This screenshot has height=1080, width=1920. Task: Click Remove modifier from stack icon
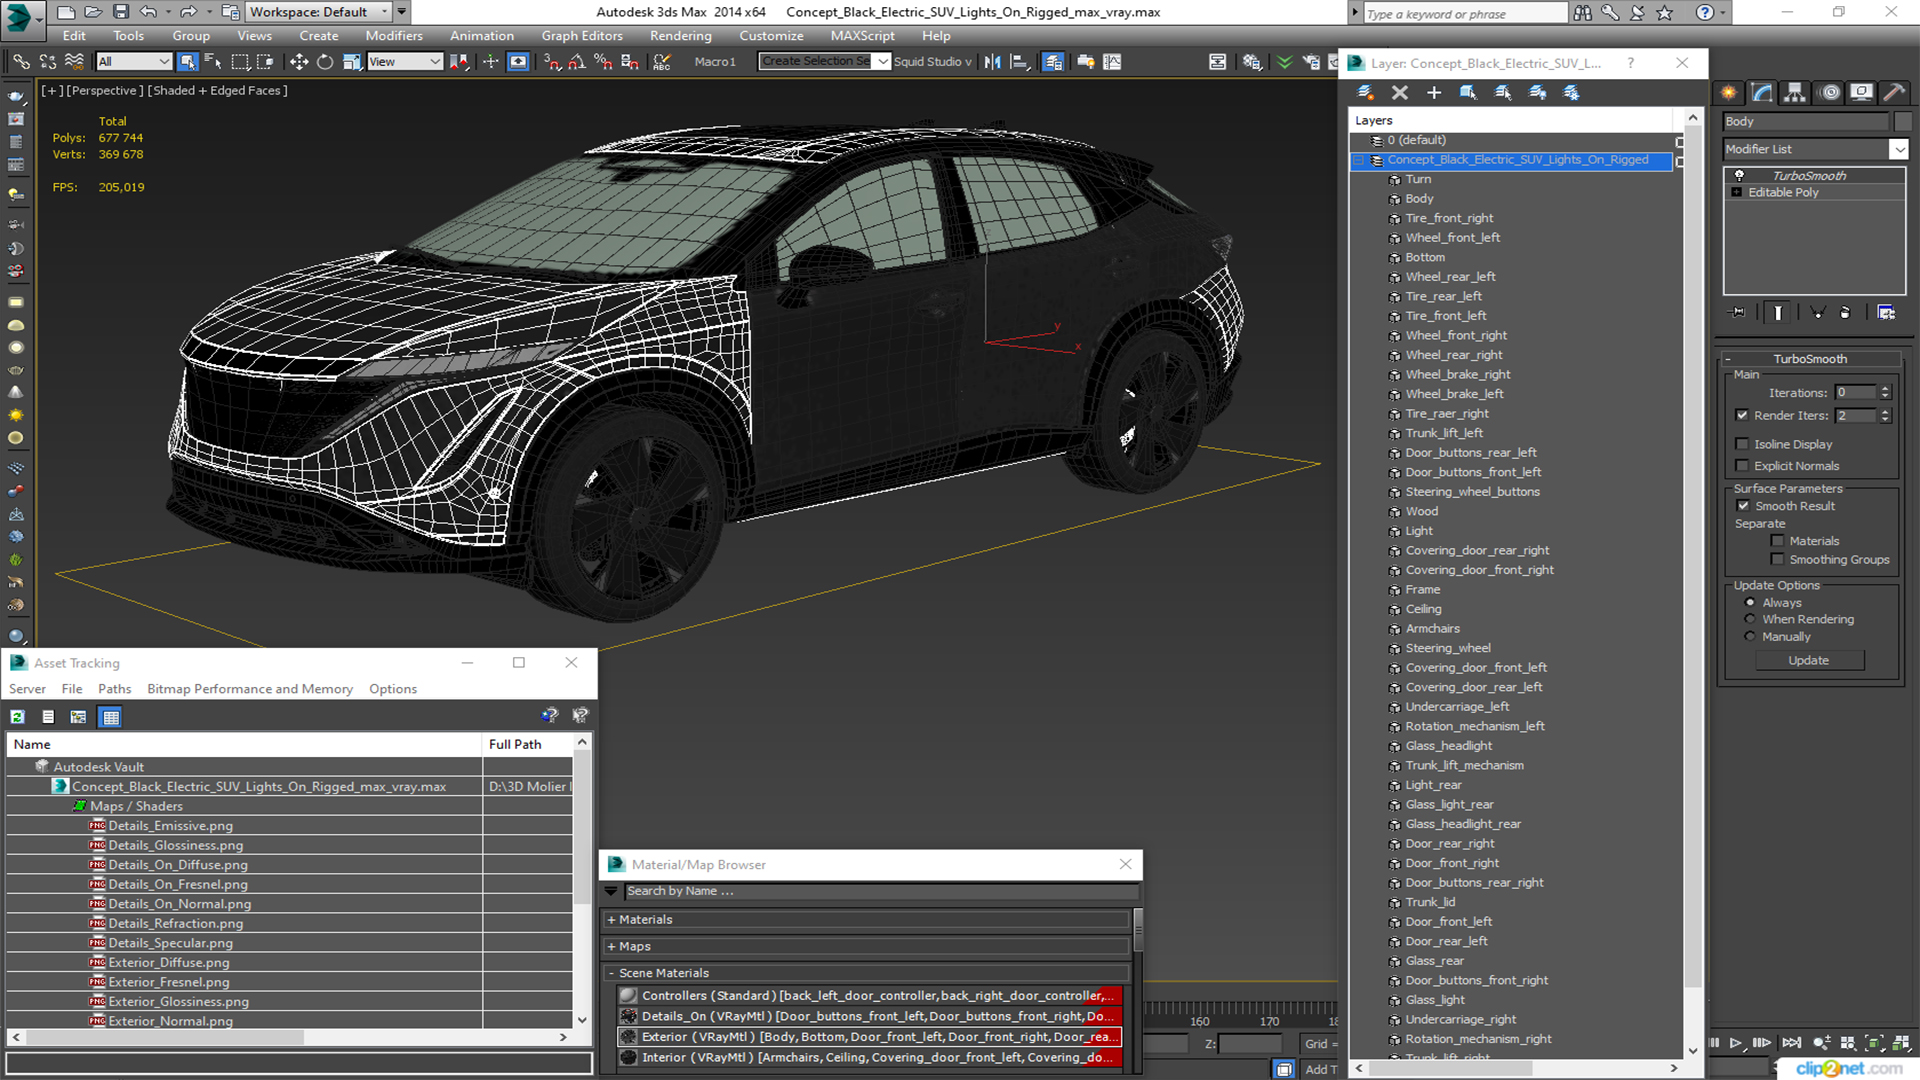(1845, 313)
